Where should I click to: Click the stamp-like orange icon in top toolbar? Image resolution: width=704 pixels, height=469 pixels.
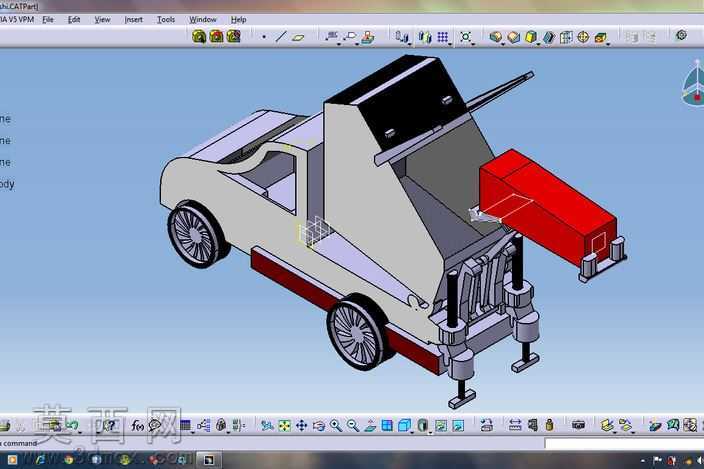tap(368, 37)
